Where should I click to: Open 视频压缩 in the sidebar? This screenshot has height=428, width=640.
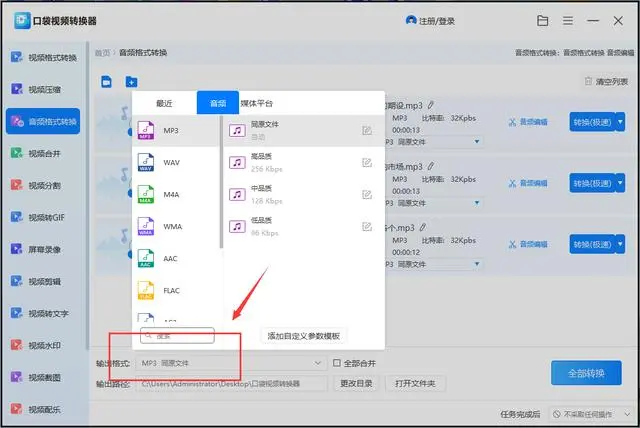pos(36,89)
